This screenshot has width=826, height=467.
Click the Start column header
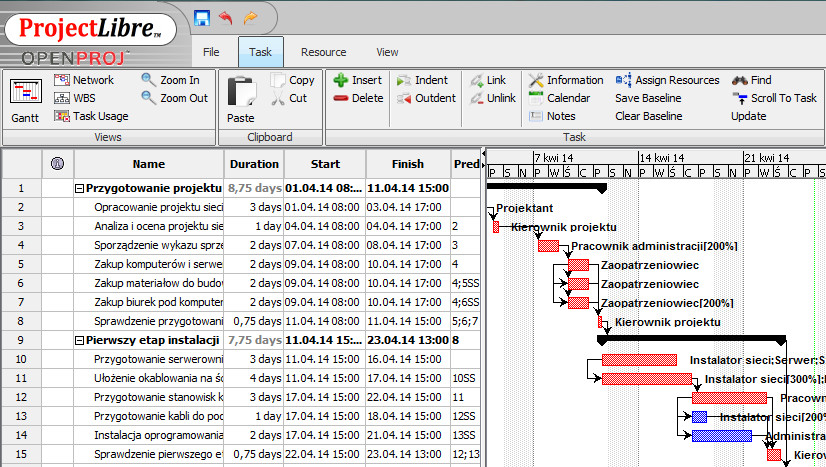pyautogui.click(x=325, y=164)
